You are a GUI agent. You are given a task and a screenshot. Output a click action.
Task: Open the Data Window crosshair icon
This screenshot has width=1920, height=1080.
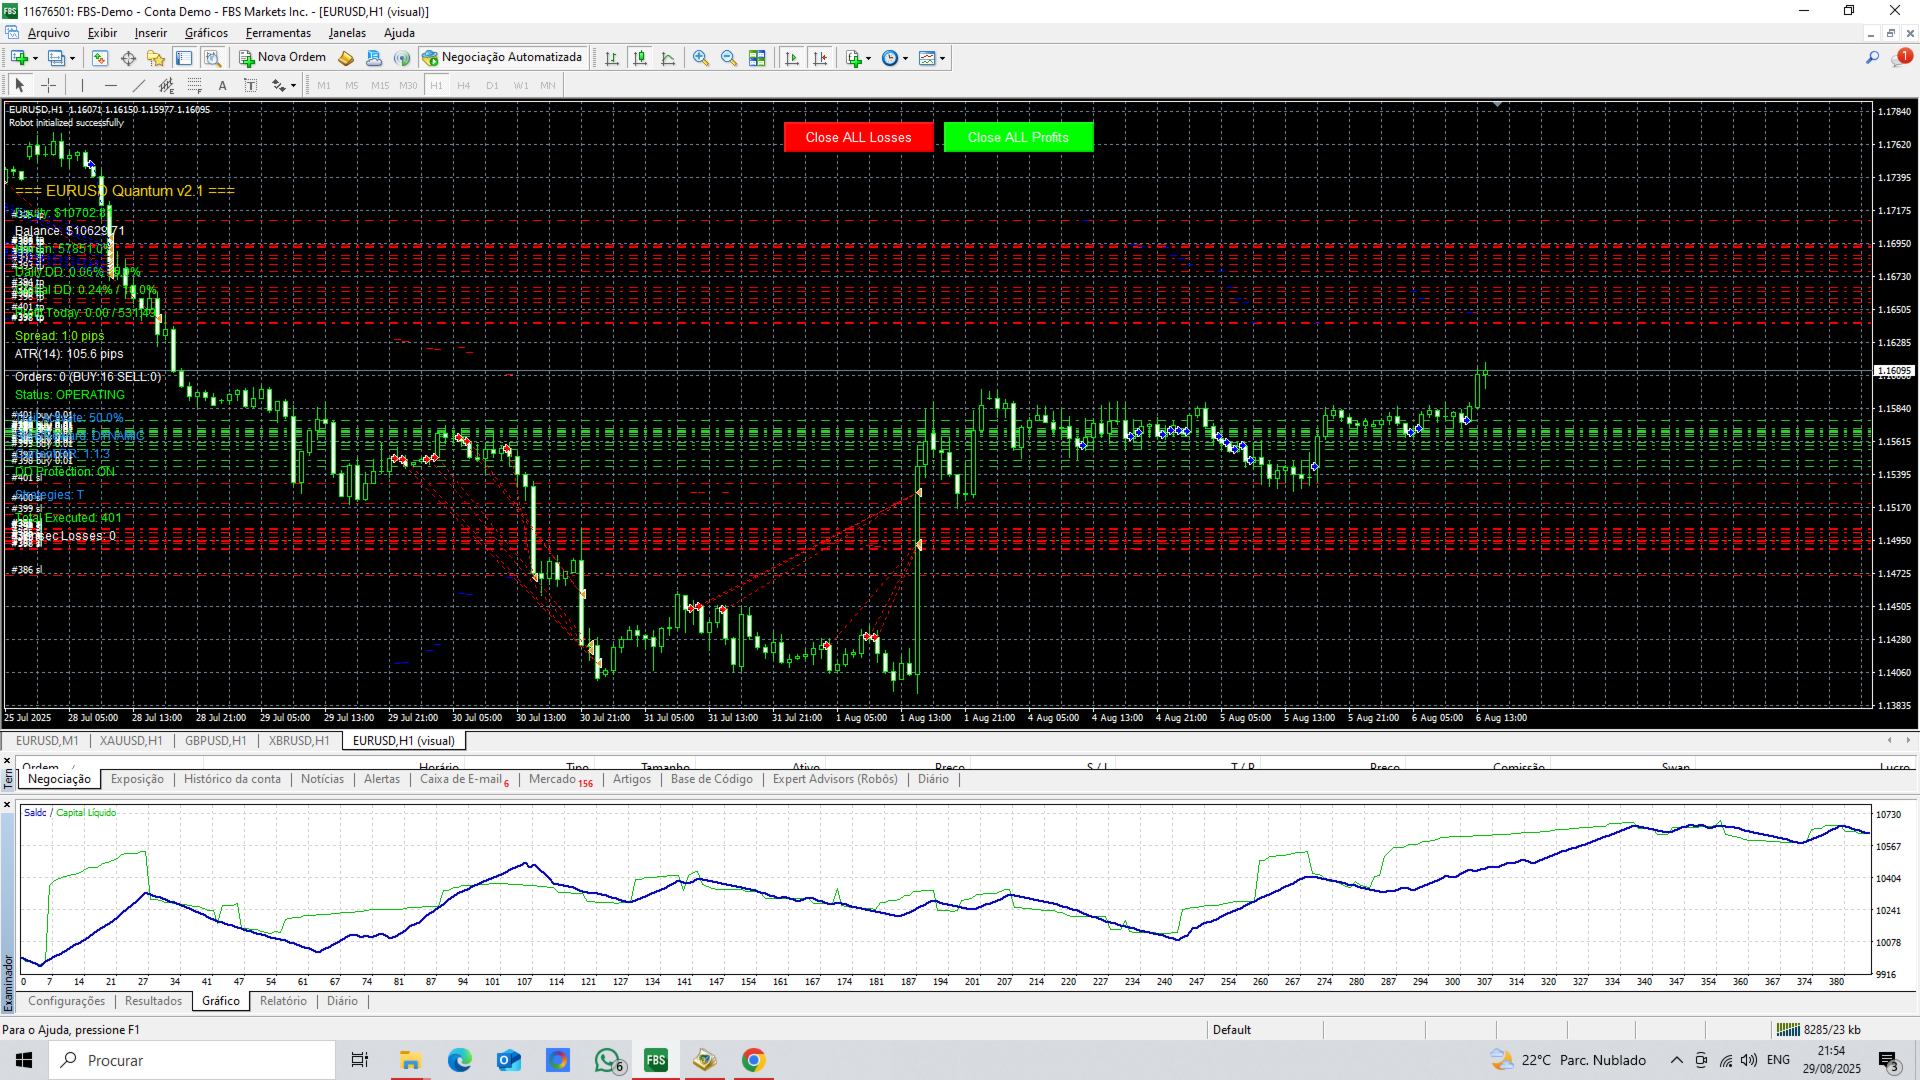[x=128, y=58]
